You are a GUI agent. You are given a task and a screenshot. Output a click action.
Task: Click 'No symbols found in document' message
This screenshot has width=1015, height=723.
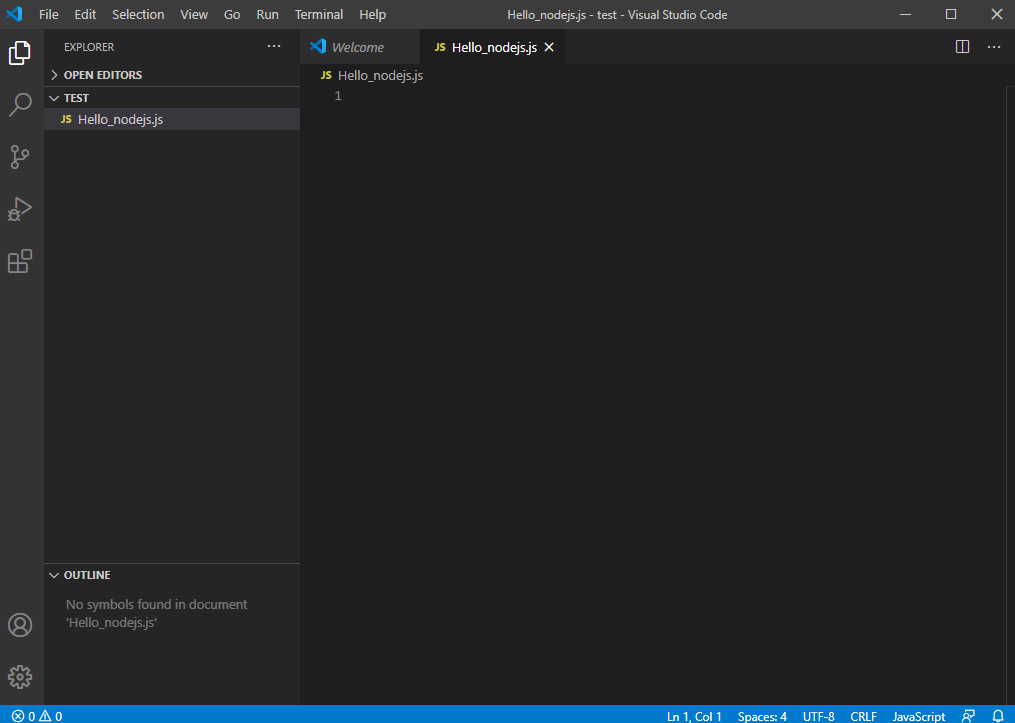coord(157,604)
